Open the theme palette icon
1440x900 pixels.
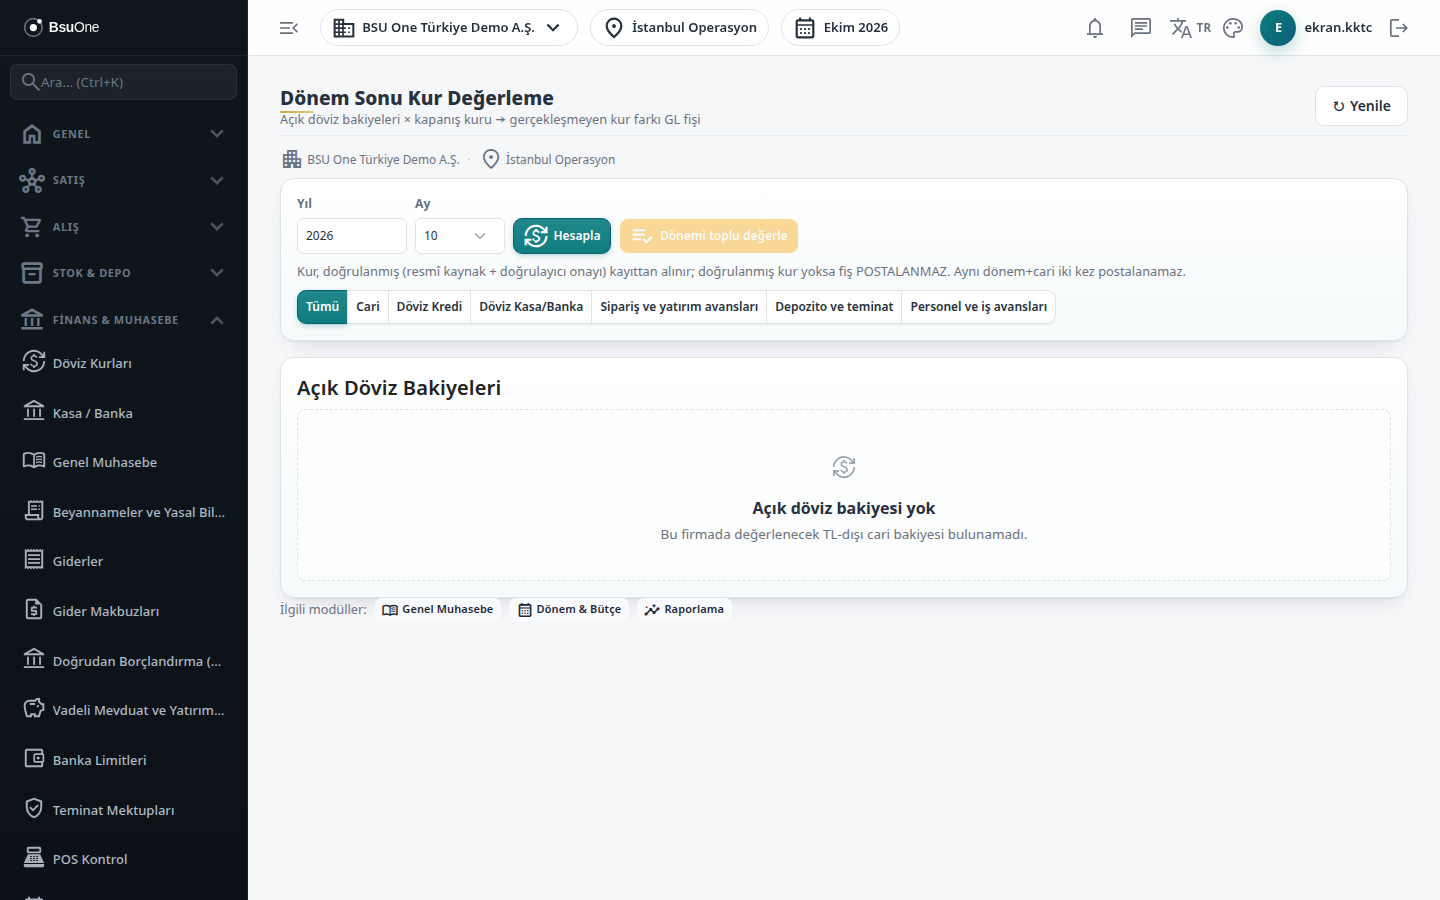pyautogui.click(x=1233, y=28)
